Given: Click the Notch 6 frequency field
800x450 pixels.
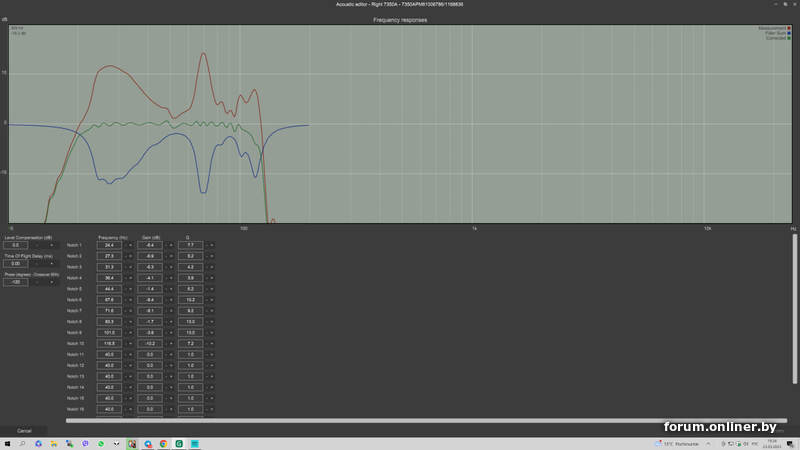Looking at the screenshot, I should click(x=109, y=300).
